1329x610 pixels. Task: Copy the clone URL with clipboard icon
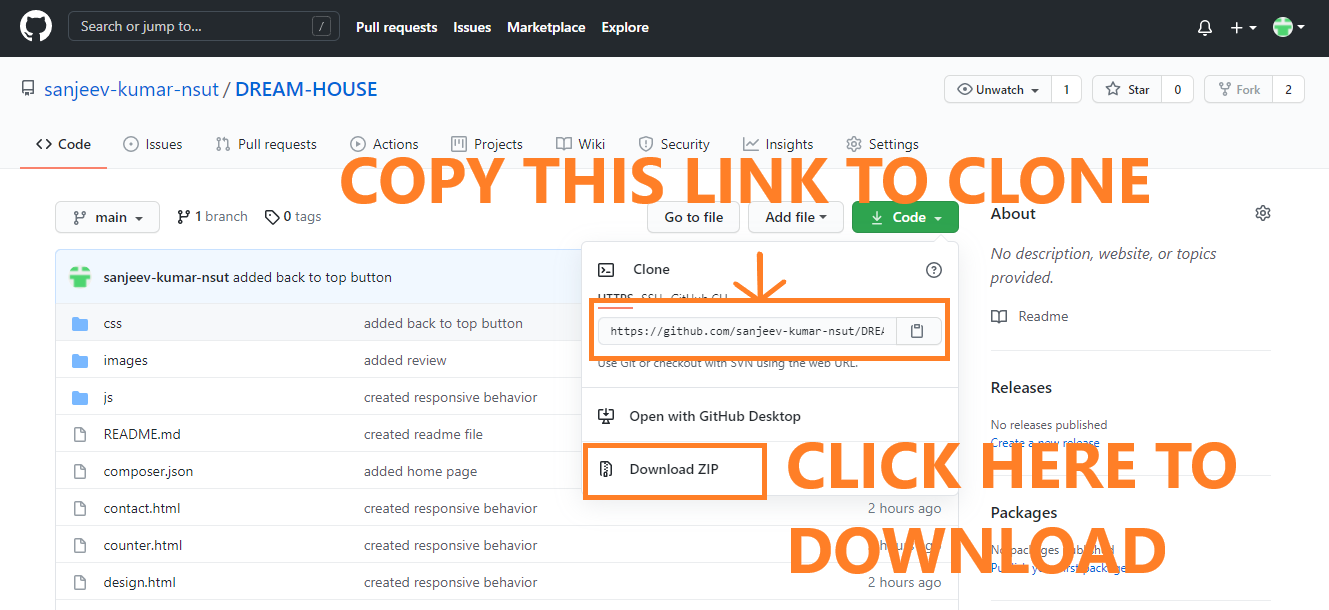(x=918, y=331)
